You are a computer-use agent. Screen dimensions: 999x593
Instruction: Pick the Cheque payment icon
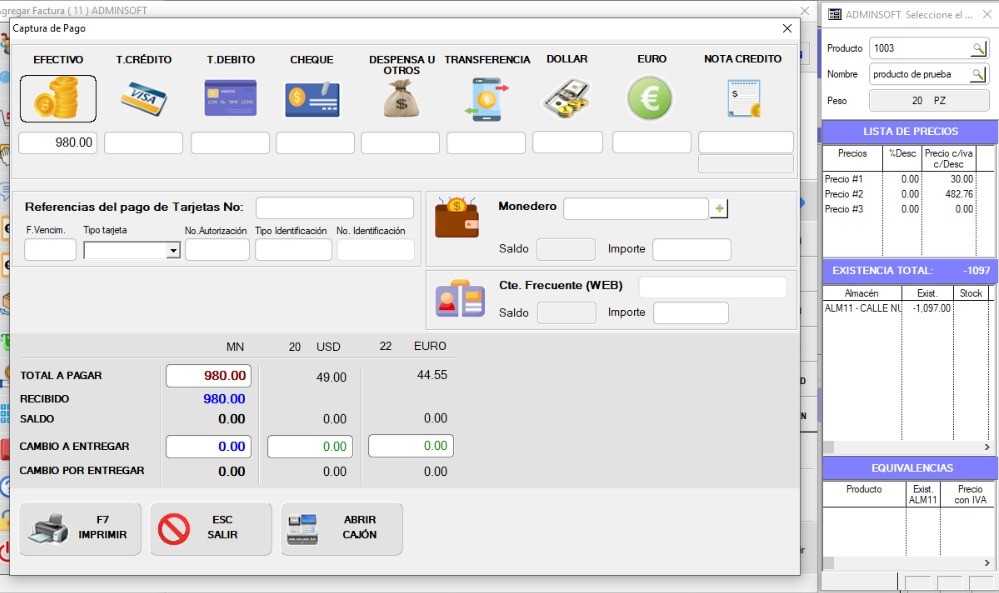pyautogui.click(x=312, y=99)
